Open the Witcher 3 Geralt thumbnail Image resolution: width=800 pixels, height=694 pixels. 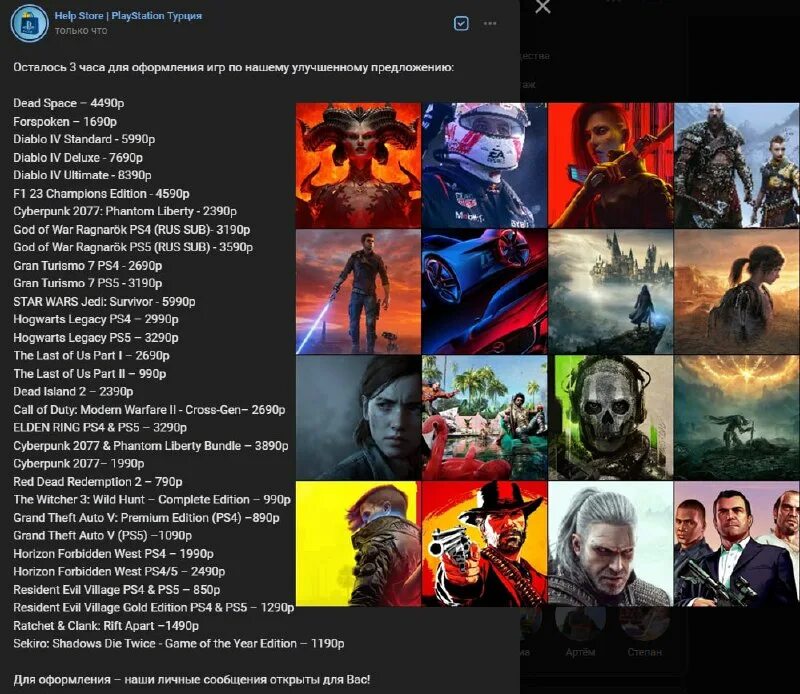click(611, 544)
